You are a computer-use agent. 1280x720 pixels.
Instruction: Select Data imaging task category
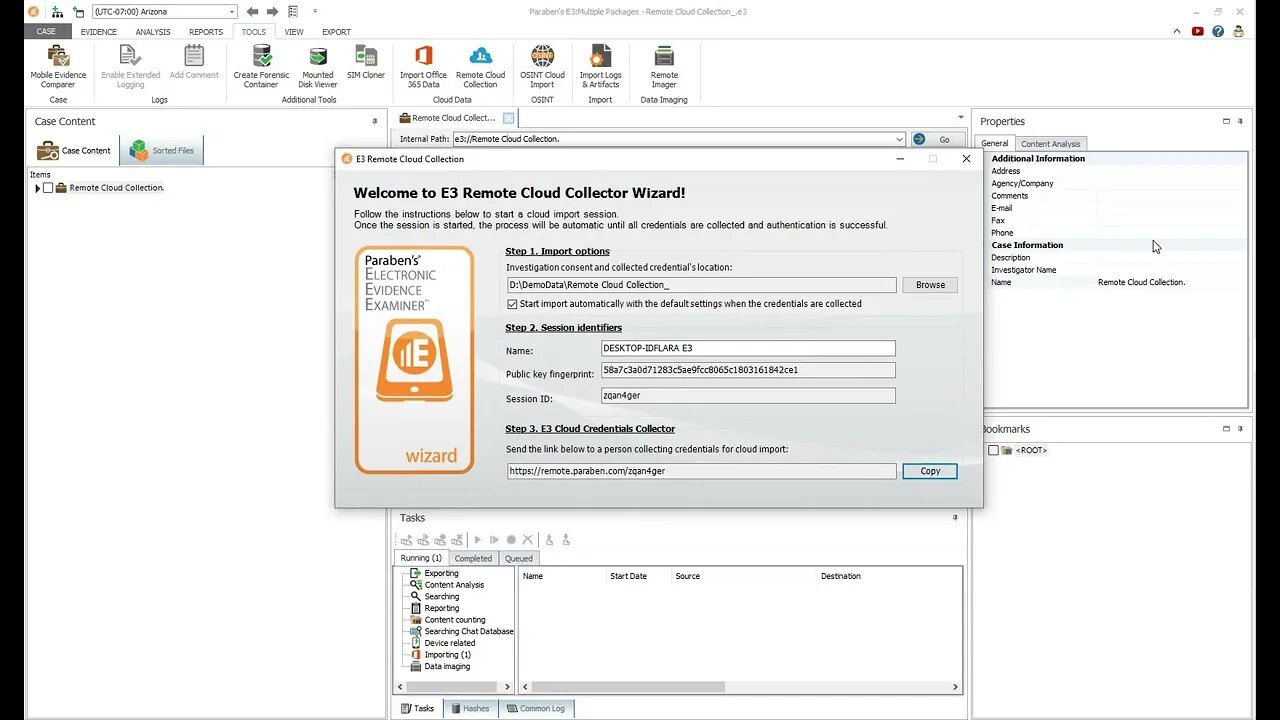[446, 666]
